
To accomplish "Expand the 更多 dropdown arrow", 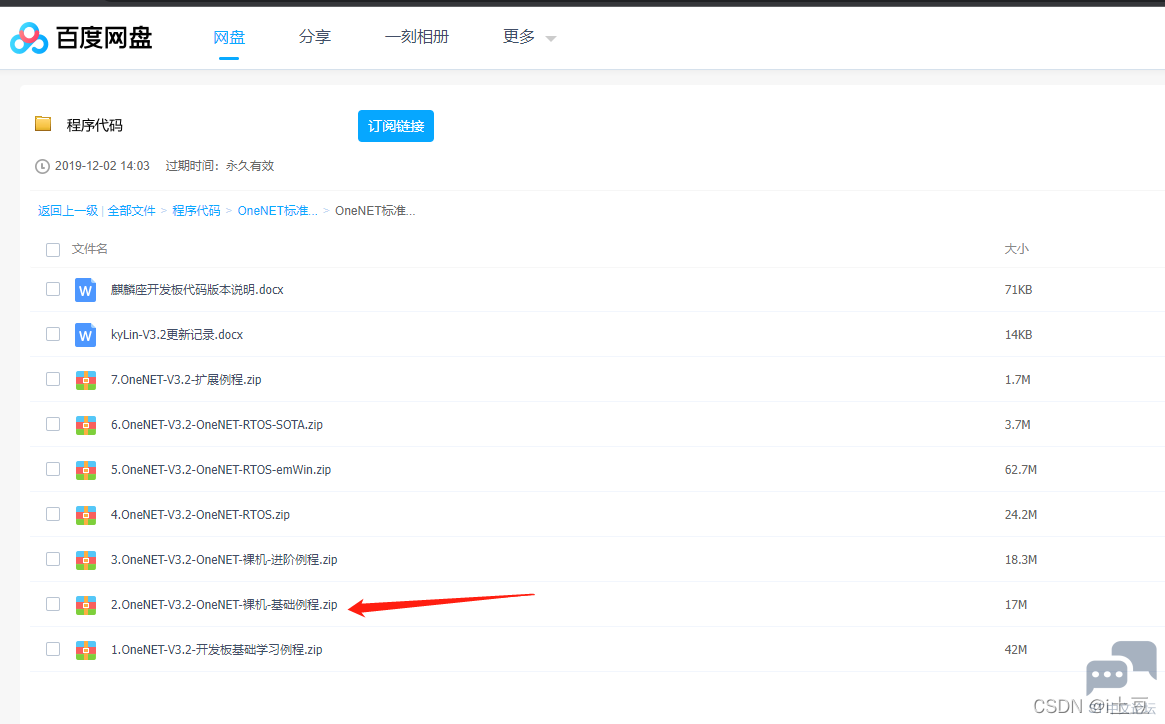I will point(551,39).
